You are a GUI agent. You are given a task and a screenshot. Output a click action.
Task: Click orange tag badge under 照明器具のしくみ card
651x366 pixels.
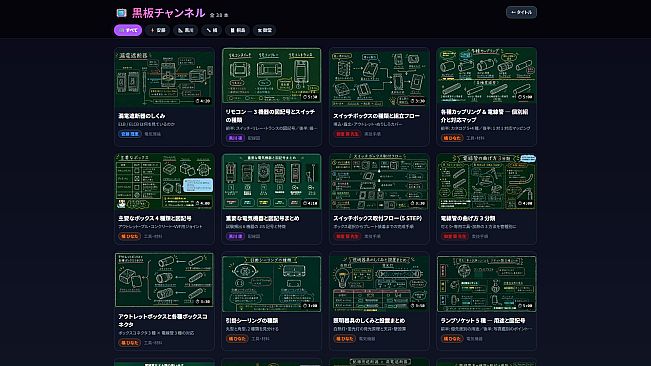pyautogui.click(x=344, y=339)
